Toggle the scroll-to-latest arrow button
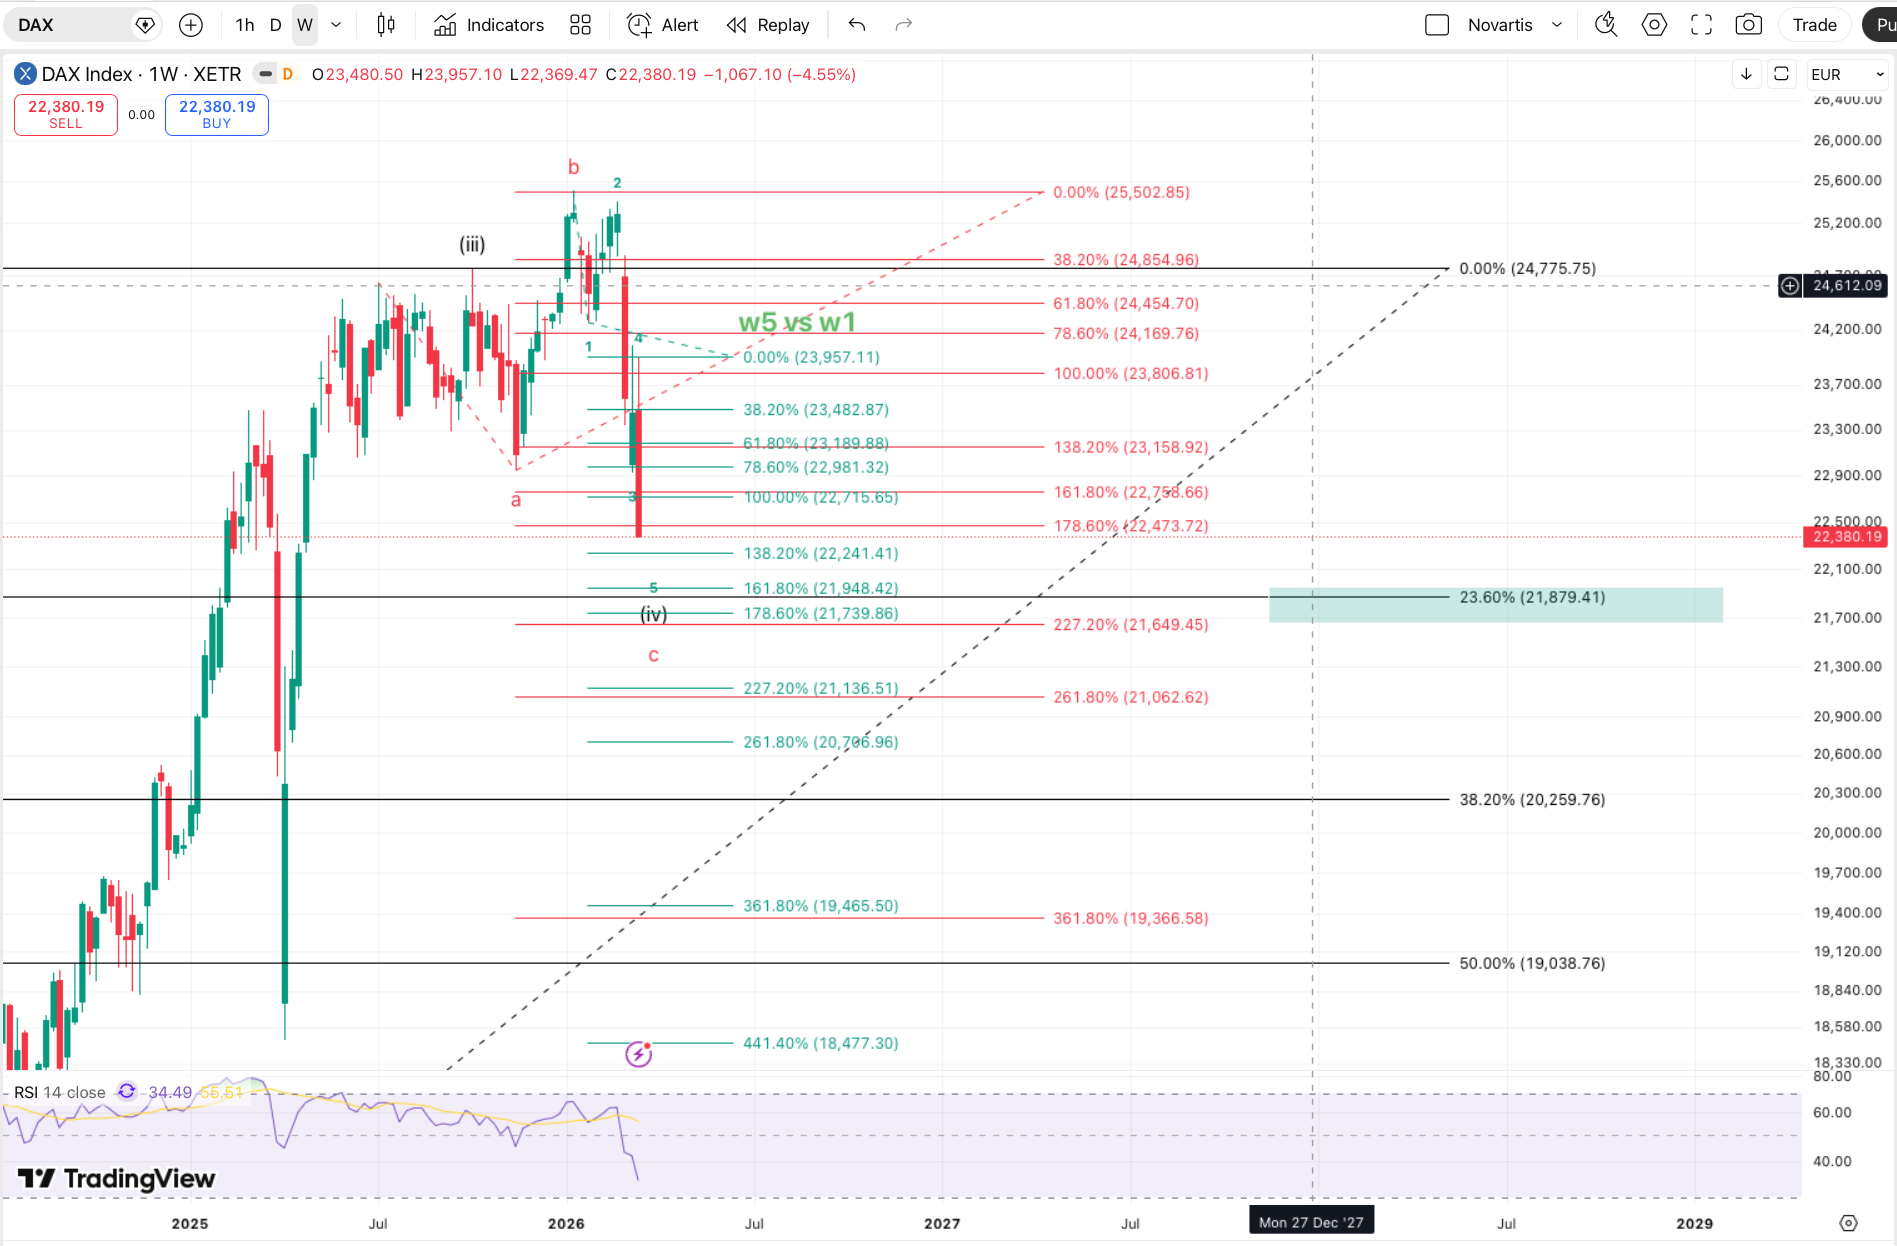 click(x=1746, y=74)
